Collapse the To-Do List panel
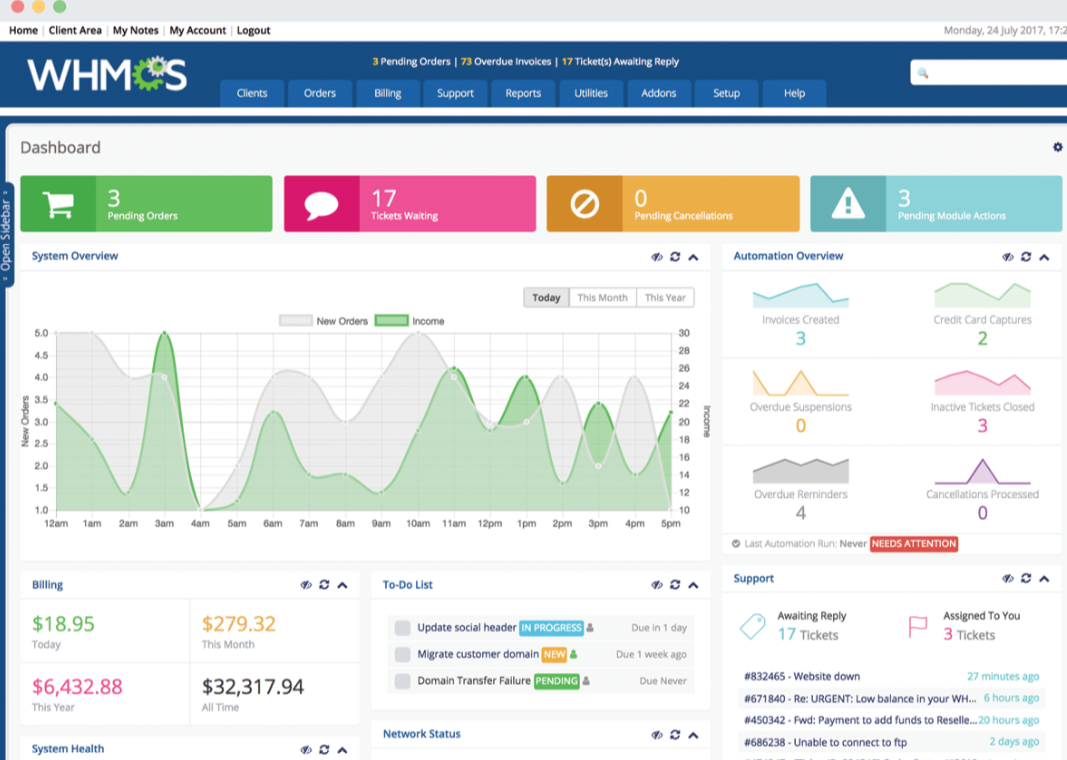 tap(693, 585)
